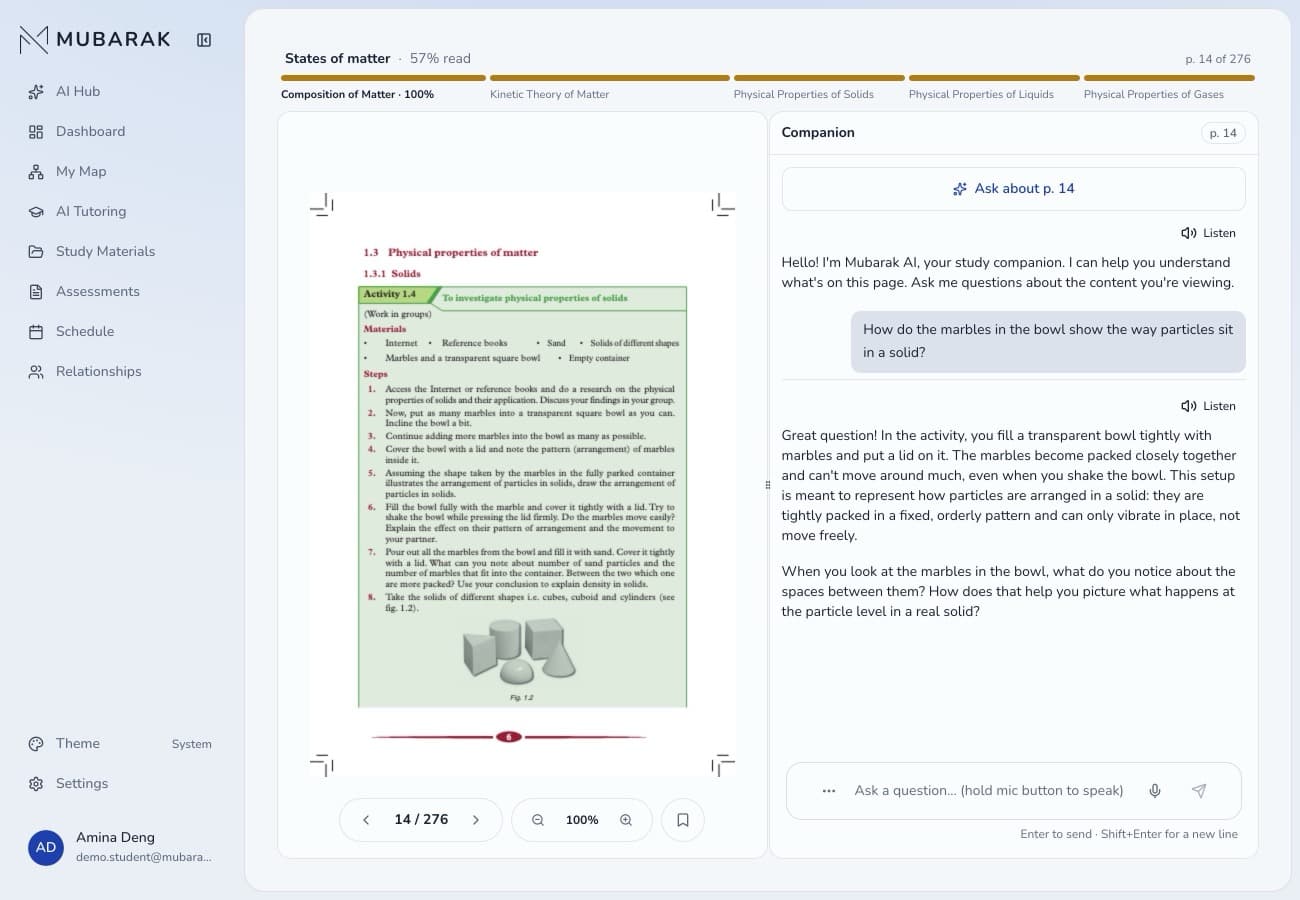The height and width of the screenshot is (900, 1300).
Task: Open AI Hub sparkle icon
Action: pos(36,91)
